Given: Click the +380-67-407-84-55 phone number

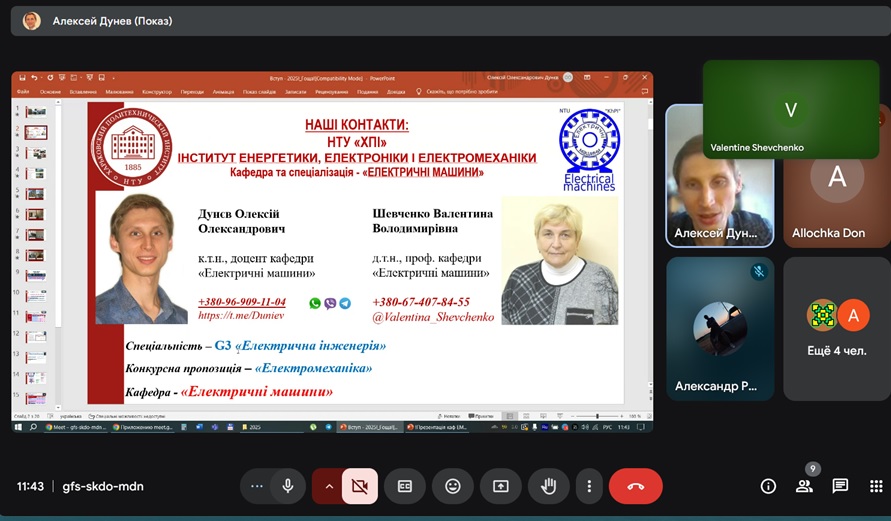Looking at the screenshot, I should (421, 302).
